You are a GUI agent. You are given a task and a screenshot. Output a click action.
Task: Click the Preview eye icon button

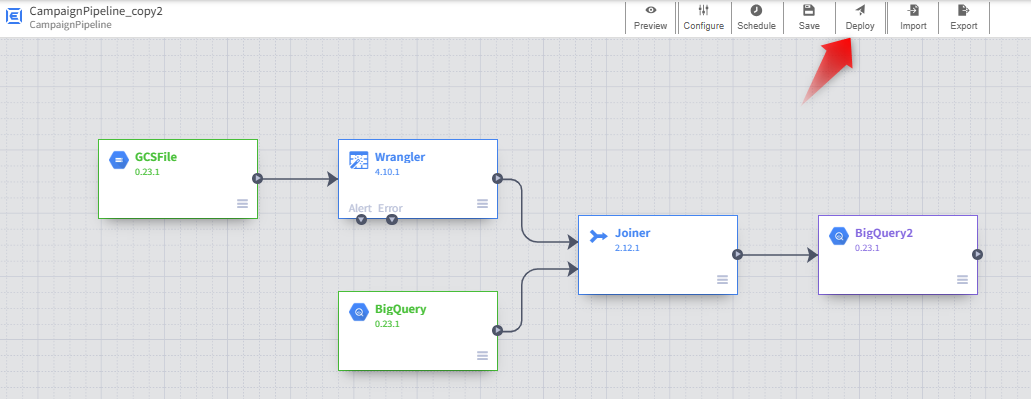[650, 18]
